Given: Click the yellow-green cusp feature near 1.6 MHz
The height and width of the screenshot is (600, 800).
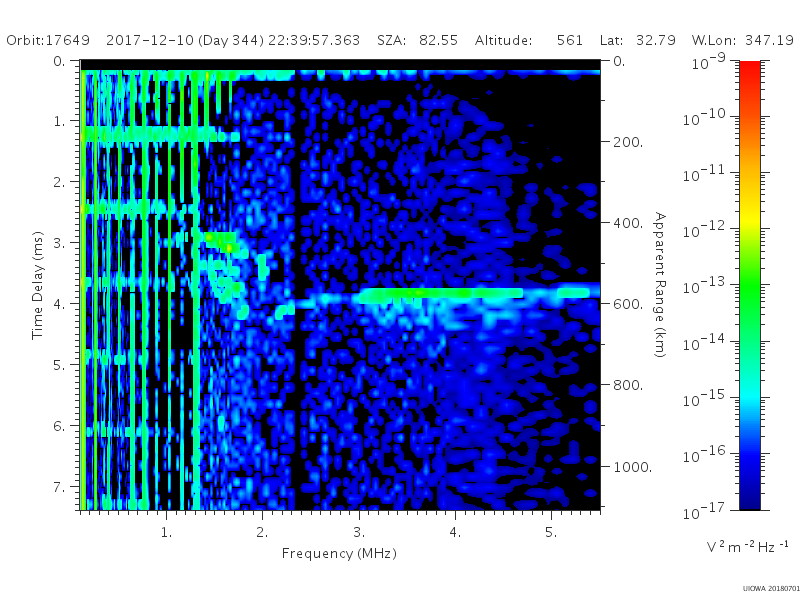Looking at the screenshot, I should coord(222,242).
